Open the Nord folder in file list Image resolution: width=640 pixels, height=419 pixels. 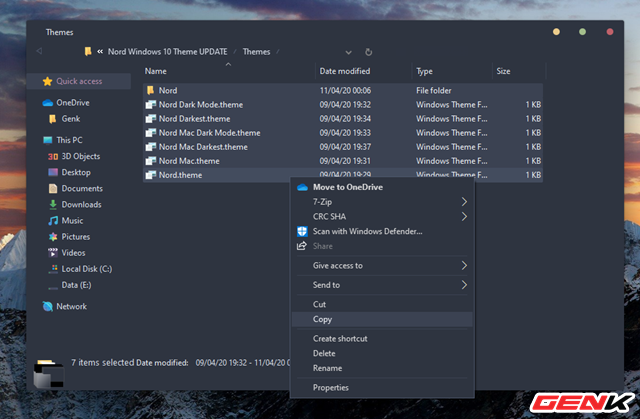point(167,90)
